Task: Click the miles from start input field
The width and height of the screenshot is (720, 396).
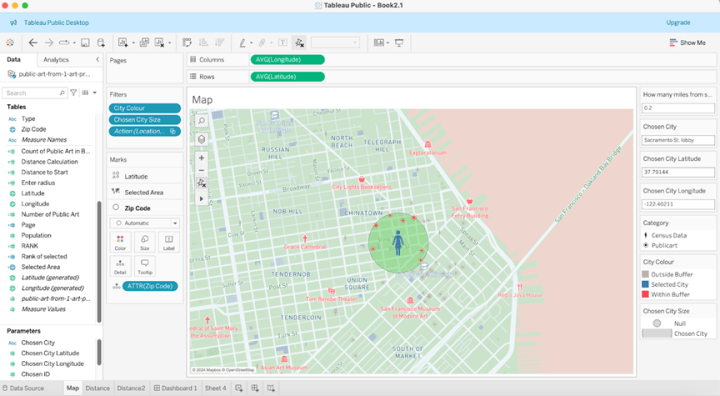Action: coord(678,108)
